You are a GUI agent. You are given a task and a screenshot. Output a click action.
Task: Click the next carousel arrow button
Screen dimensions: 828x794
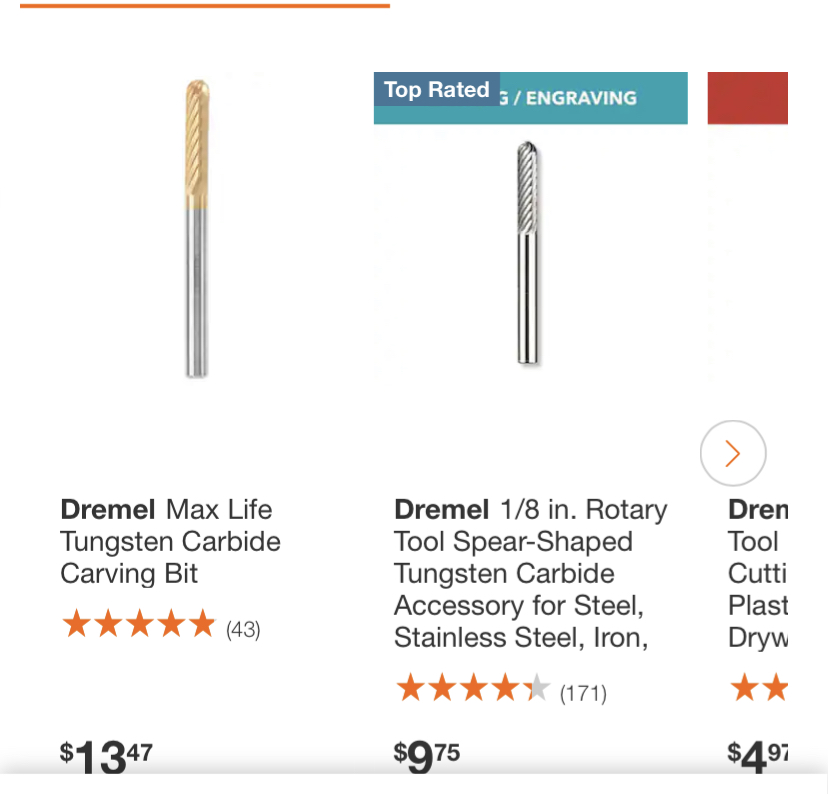click(x=733, y=453)
